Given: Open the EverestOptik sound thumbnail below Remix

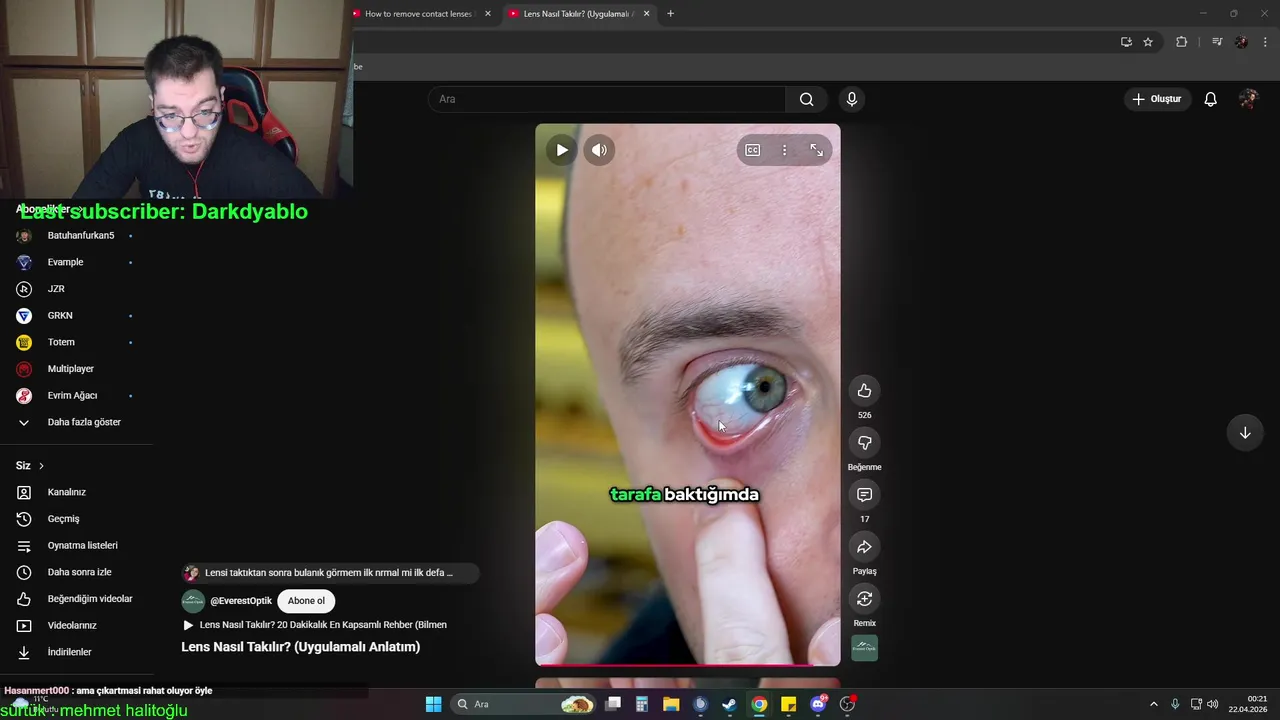Looking at the screenshot, I should point(864,648).
